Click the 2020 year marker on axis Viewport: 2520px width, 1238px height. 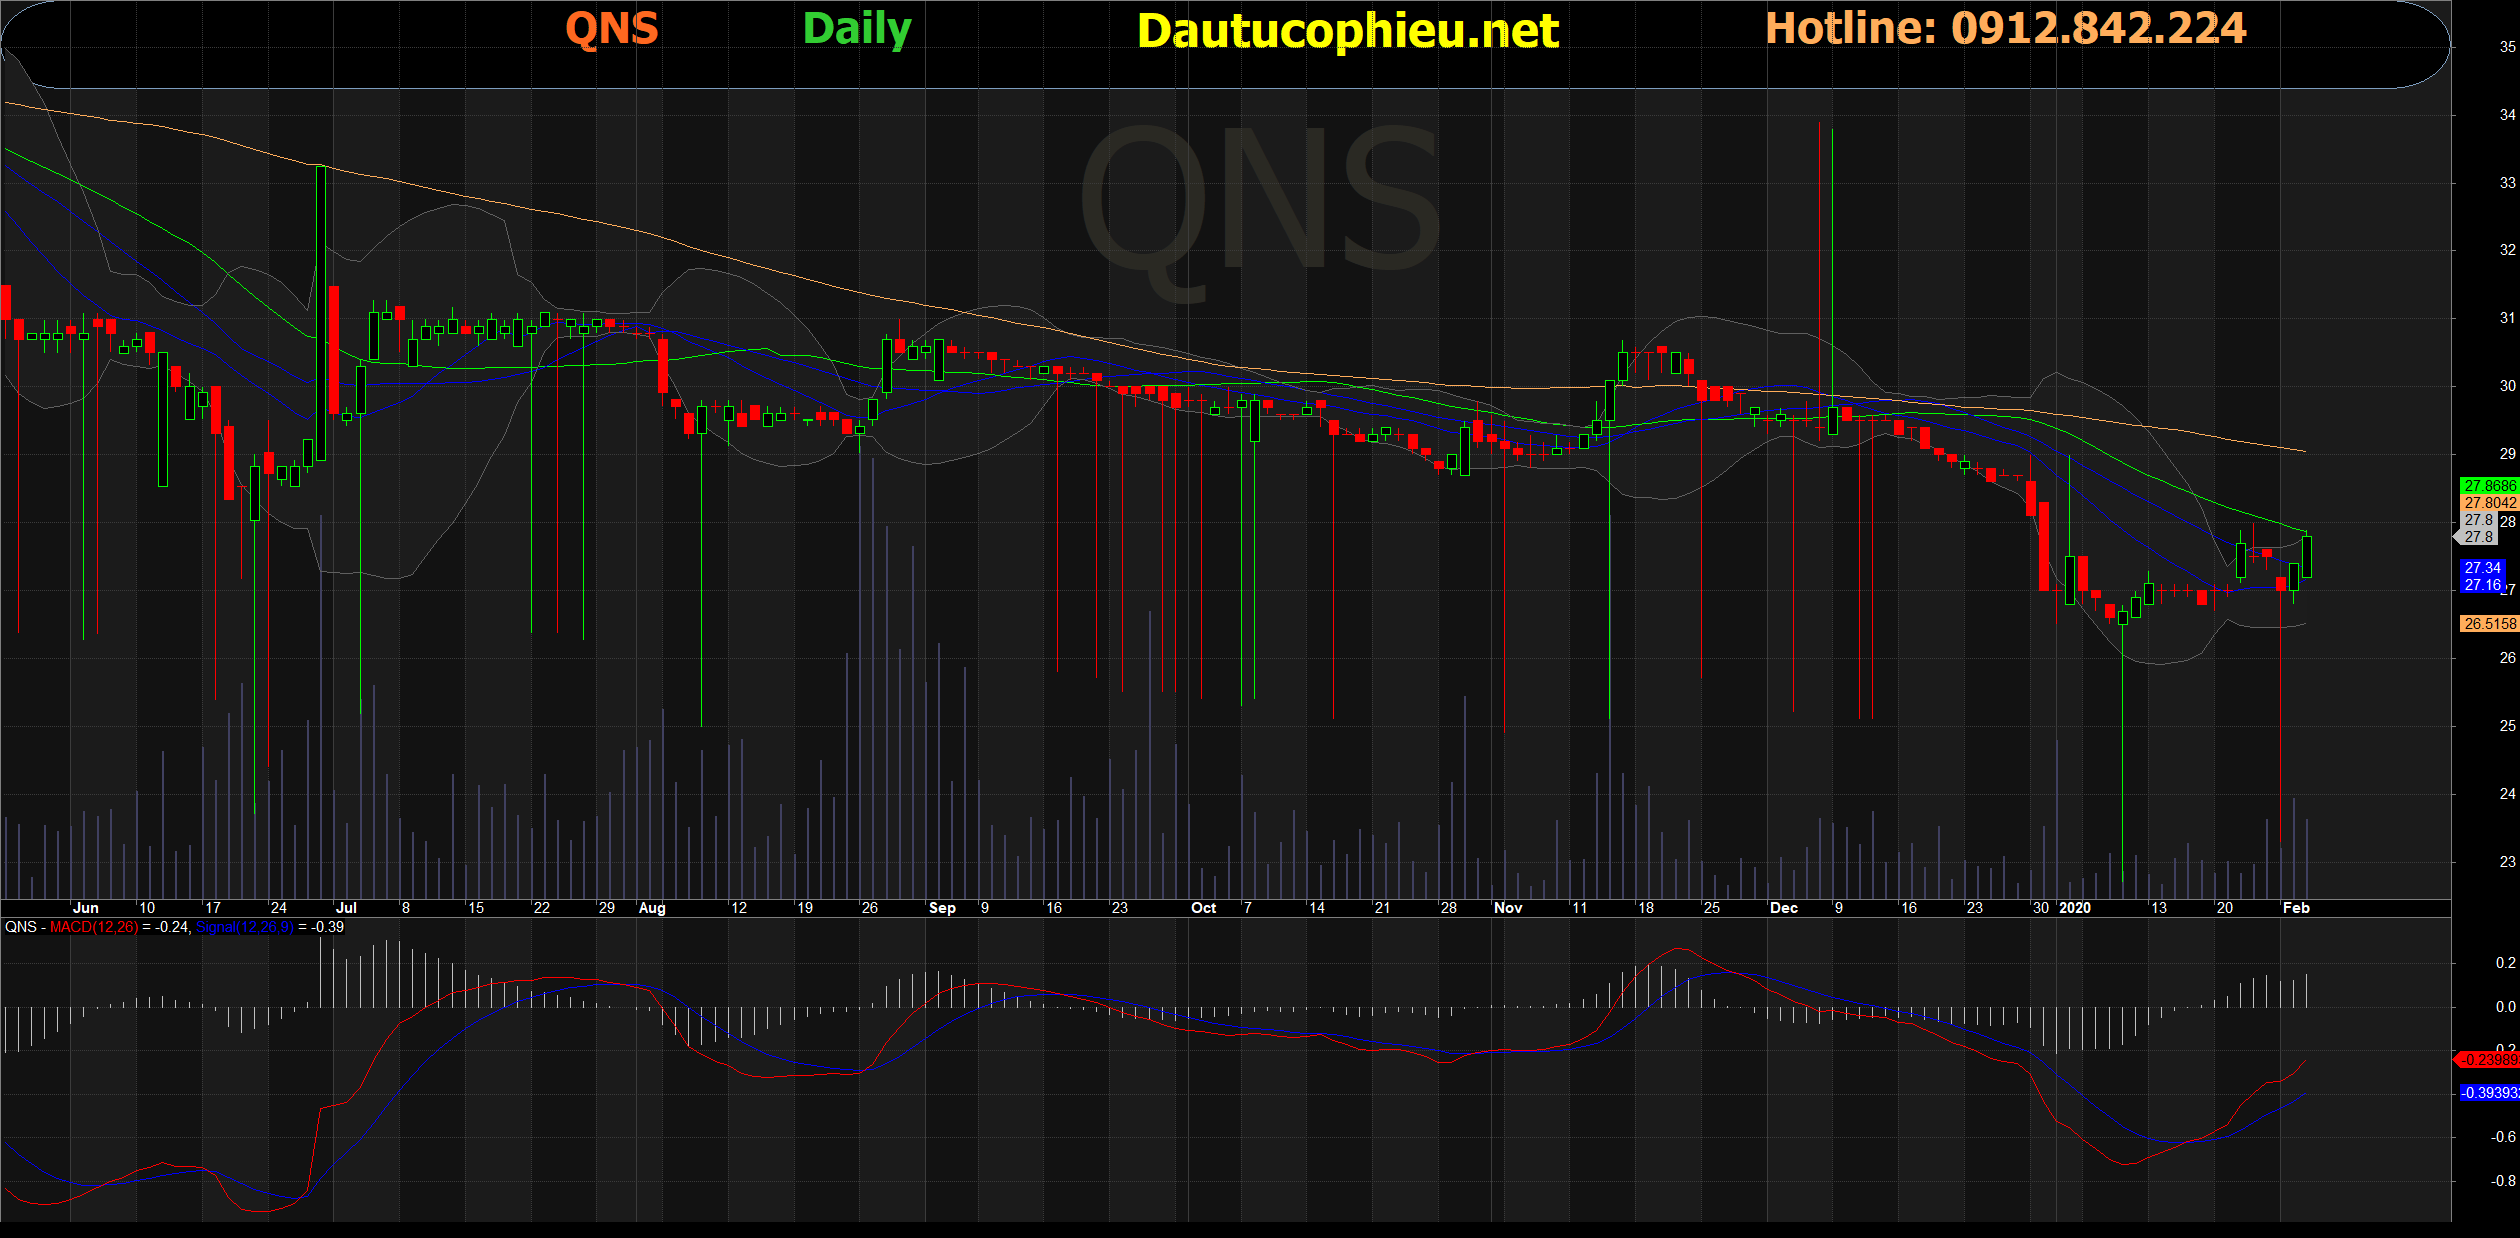coord(2075,908)
